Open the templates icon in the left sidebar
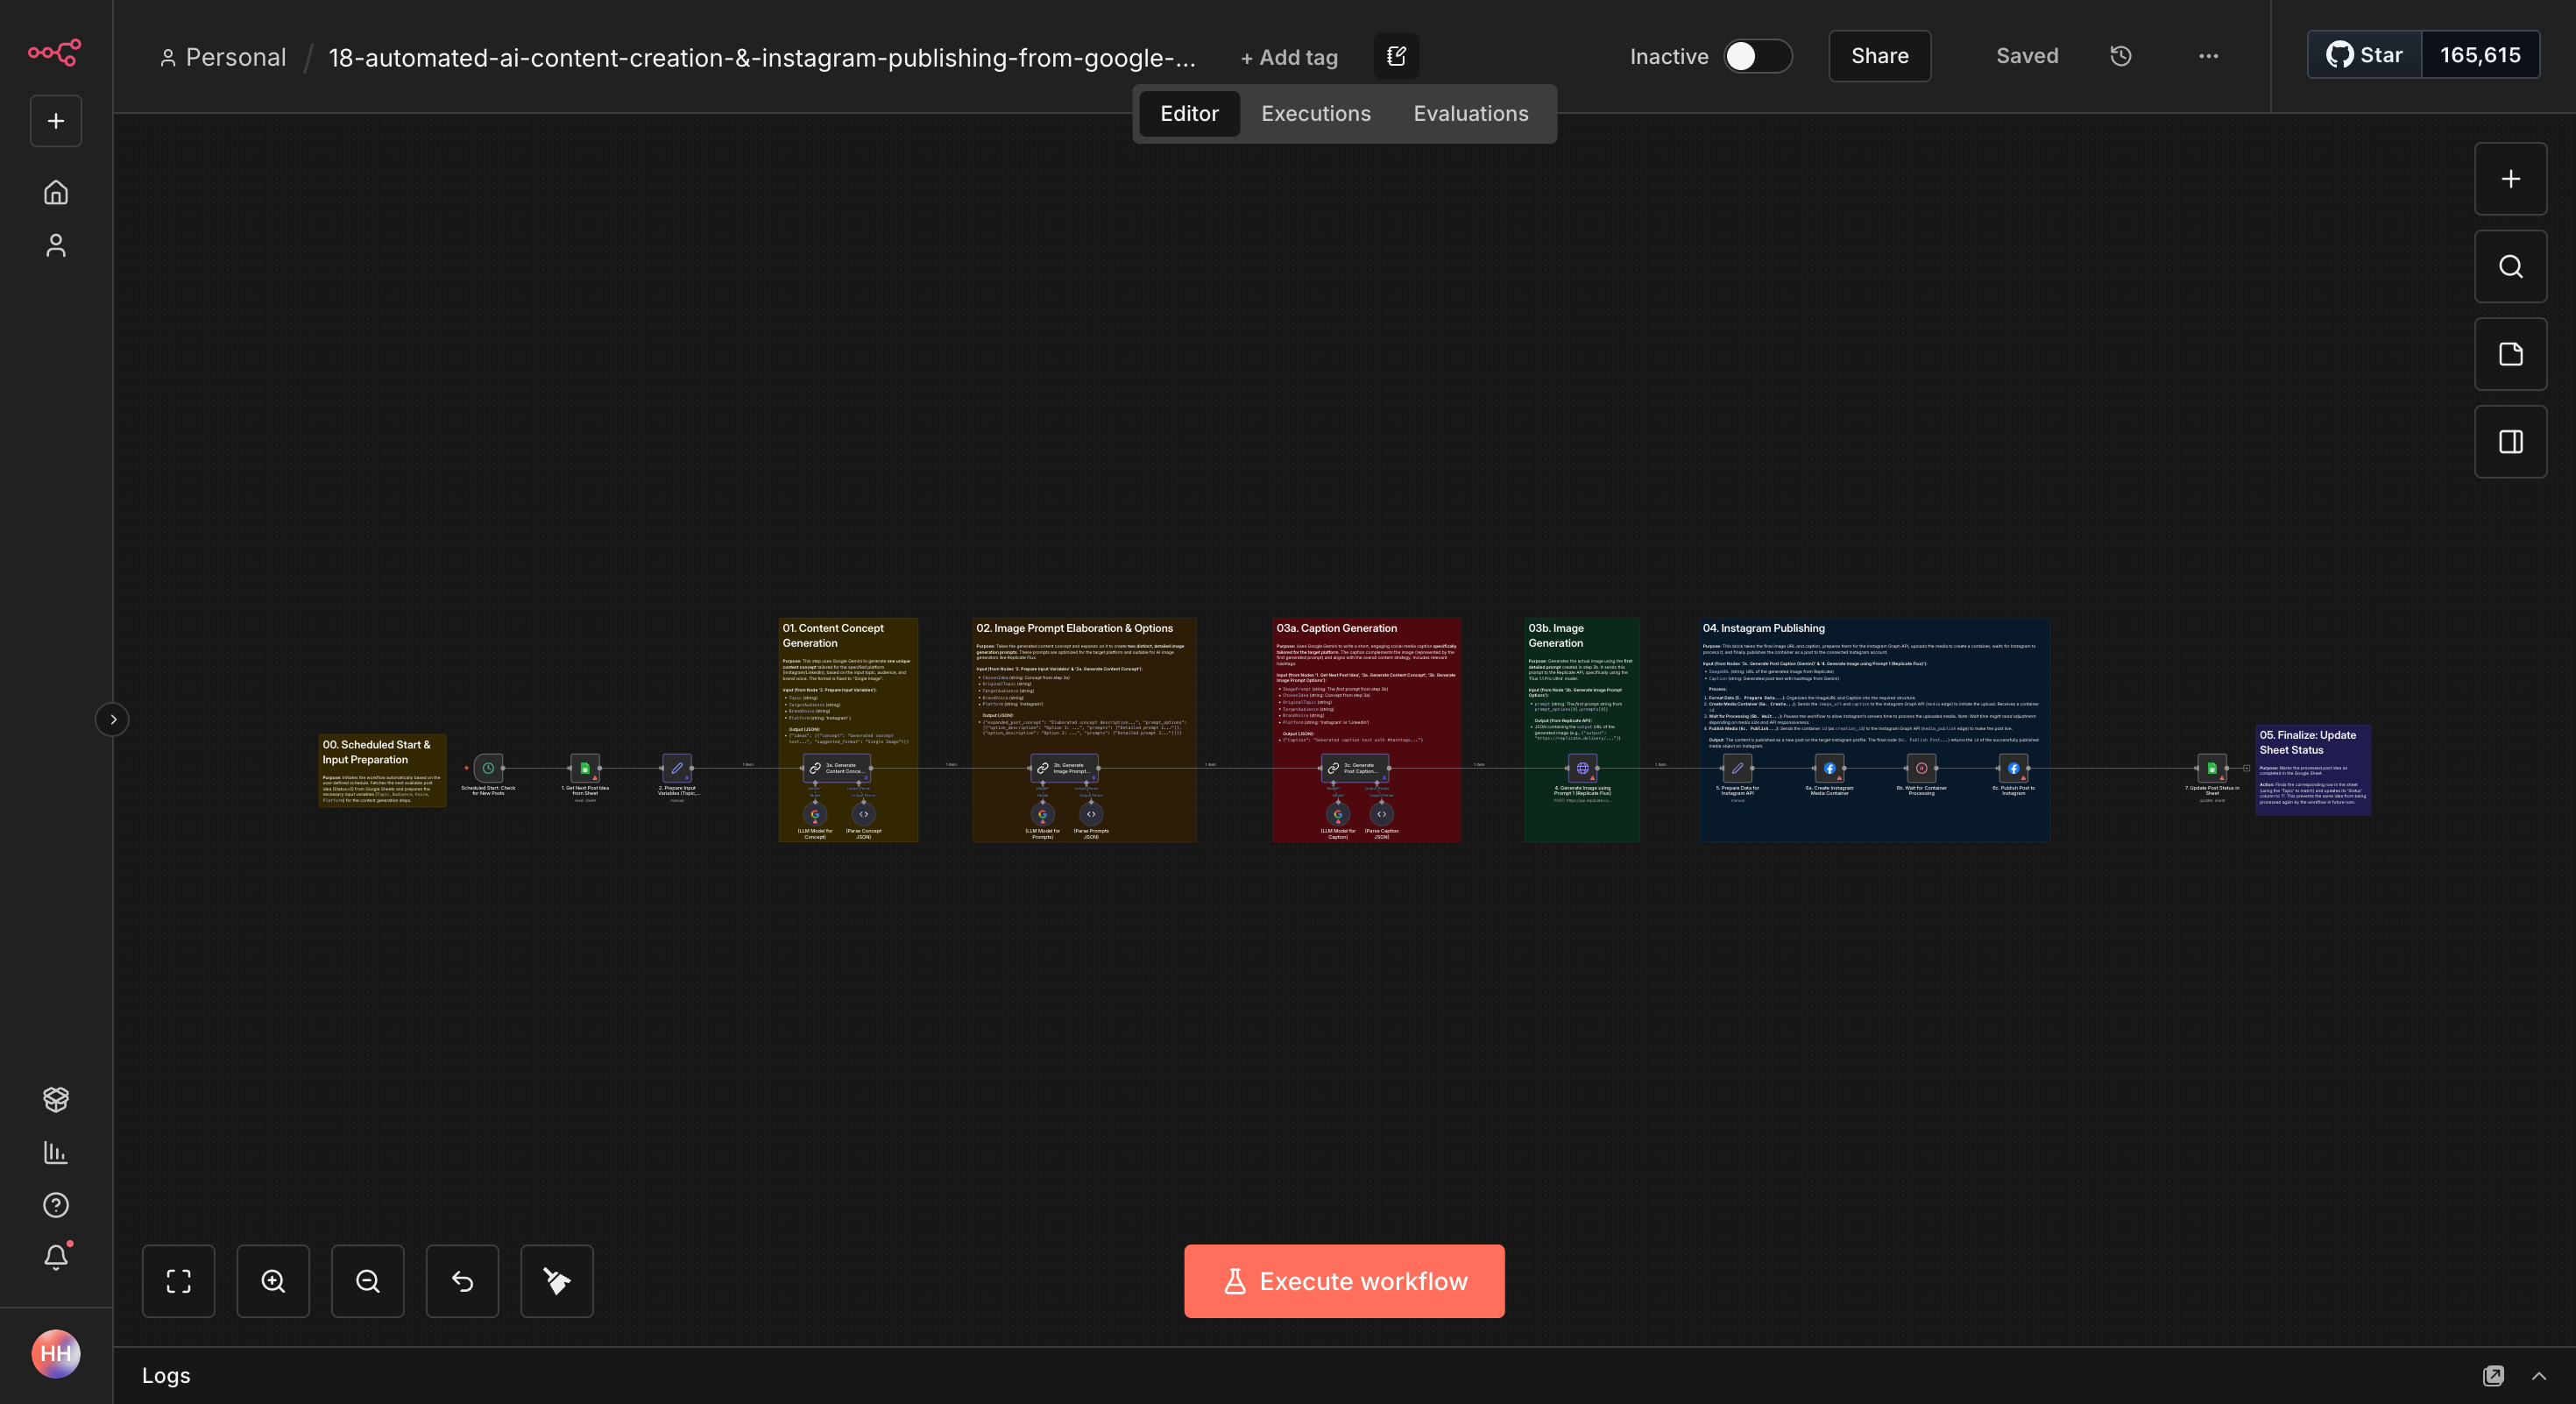2576x1404 pixels. [x=56, y=1100]
